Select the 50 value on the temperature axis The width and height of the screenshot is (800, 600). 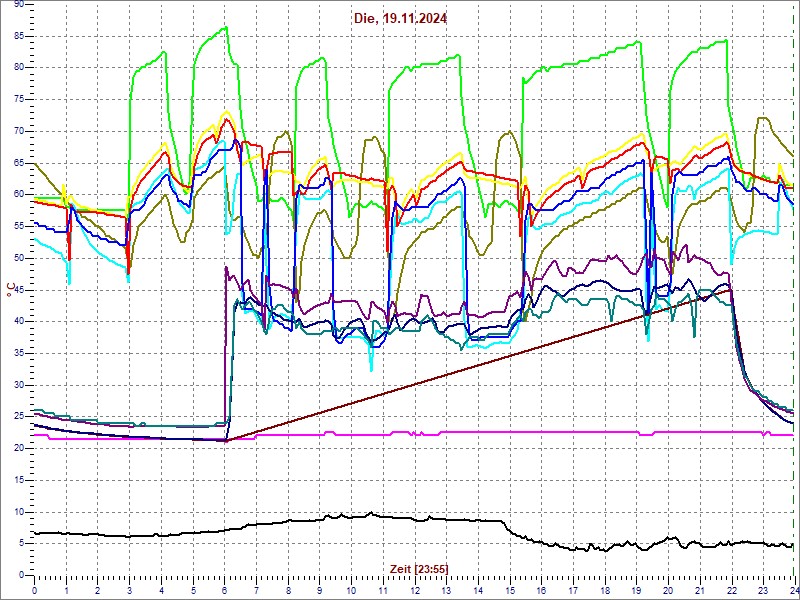18,258
